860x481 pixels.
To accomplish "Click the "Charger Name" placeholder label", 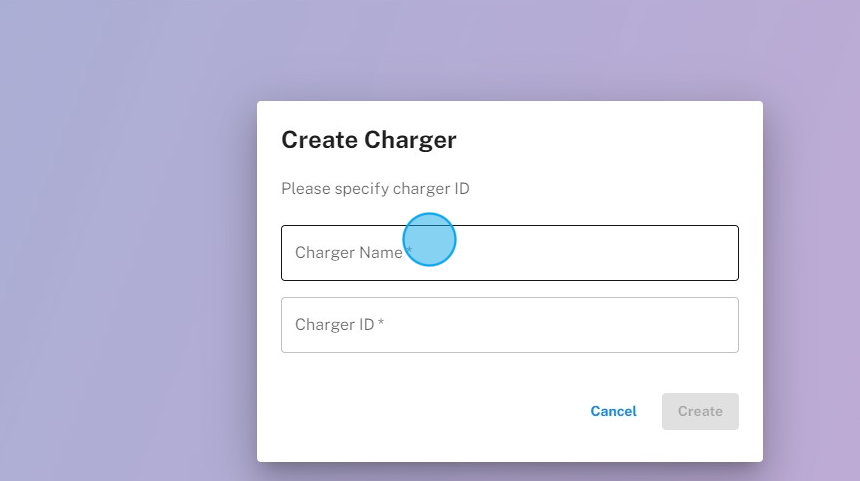I will pos(348,253).
